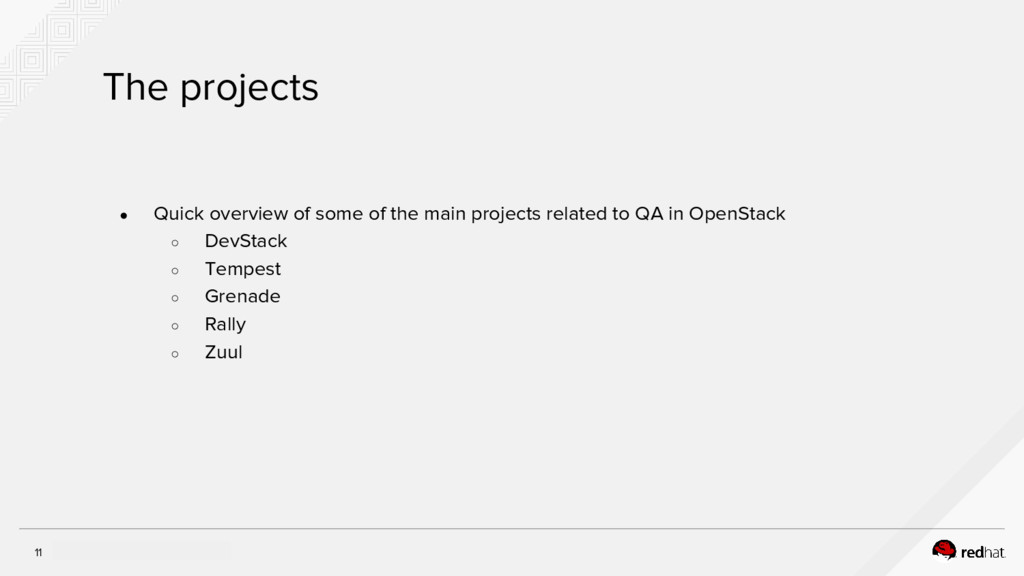Click the Red Hat fedora logo icon
The height and width of the screenshot is (576, 1024).
(944, 549)
